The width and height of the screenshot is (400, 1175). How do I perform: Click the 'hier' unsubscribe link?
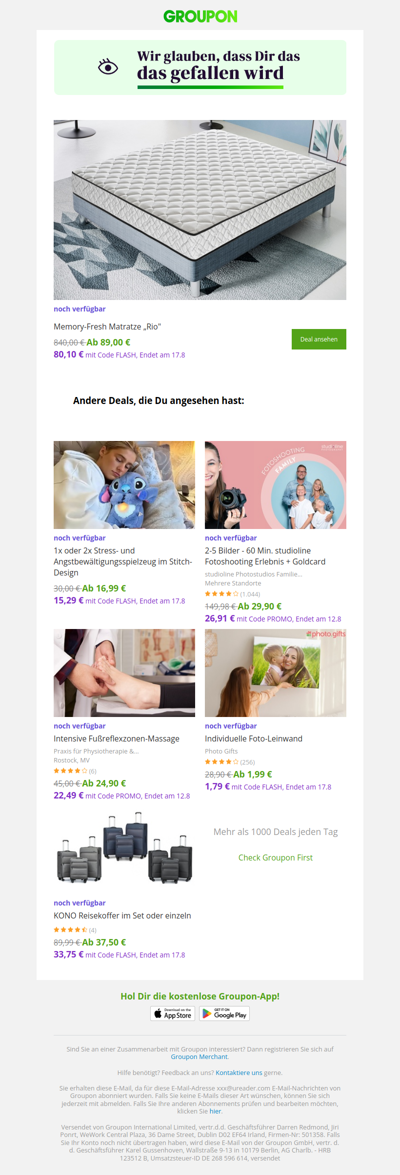click(216, 1111)
